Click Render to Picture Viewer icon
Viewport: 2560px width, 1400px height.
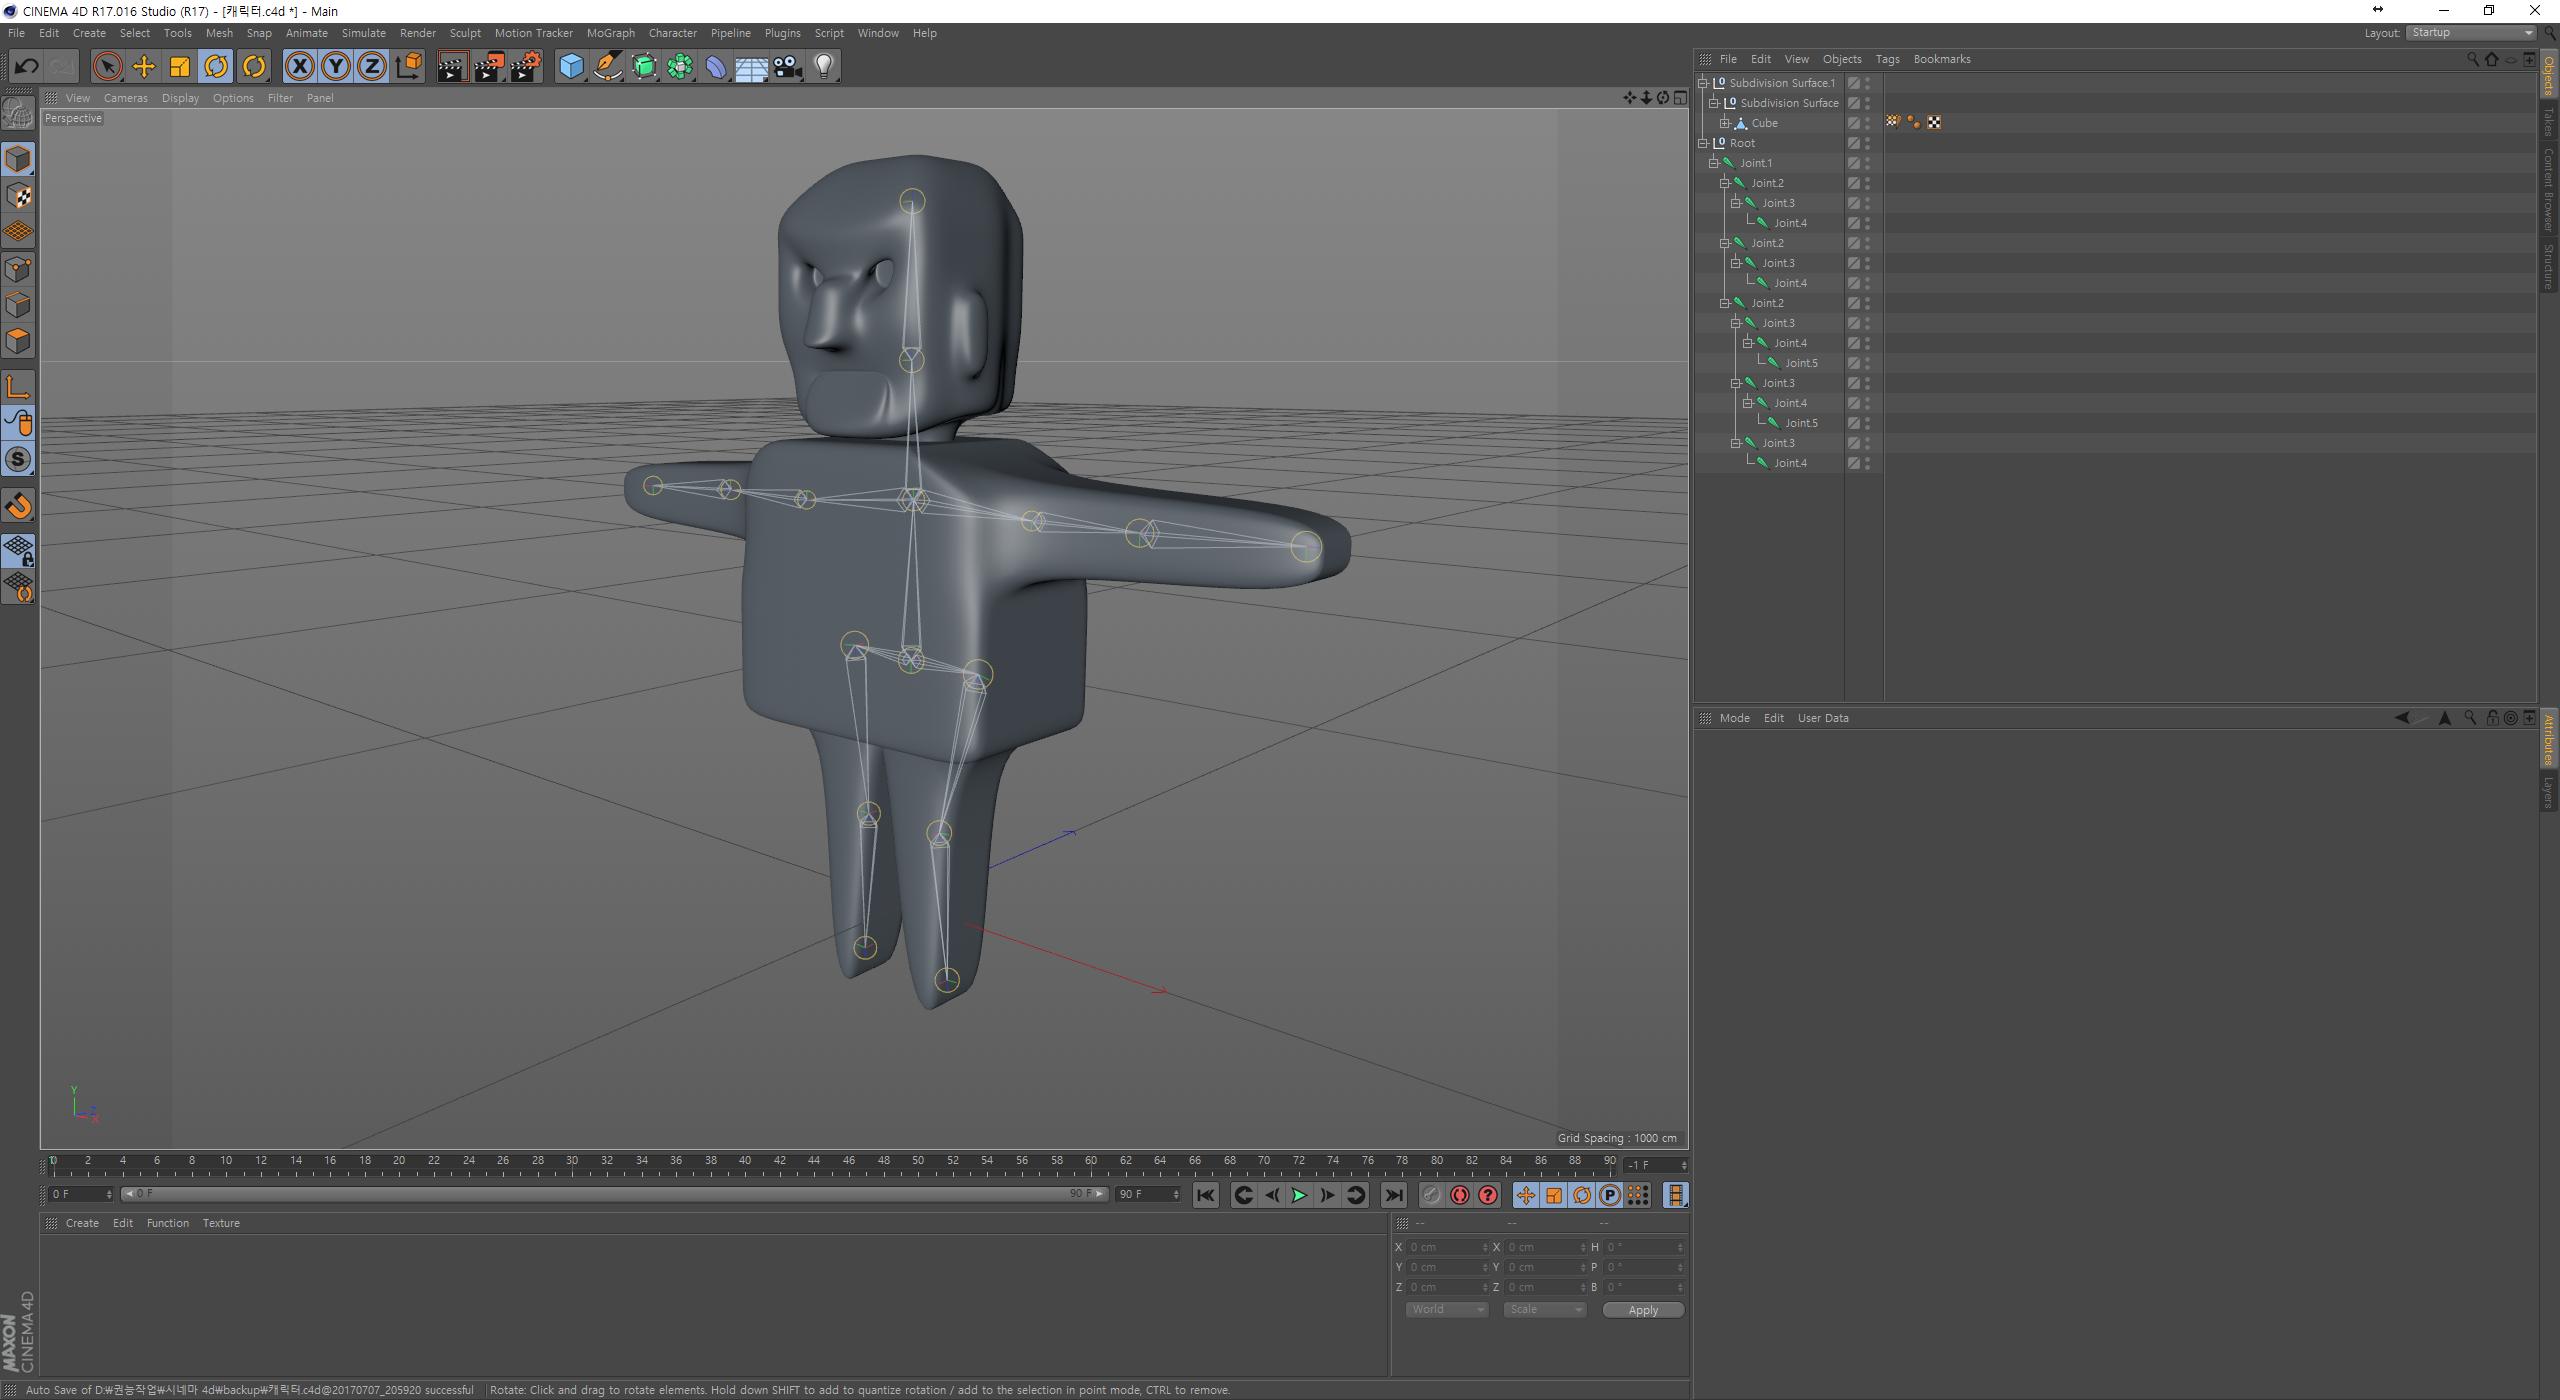coord(489,67)
